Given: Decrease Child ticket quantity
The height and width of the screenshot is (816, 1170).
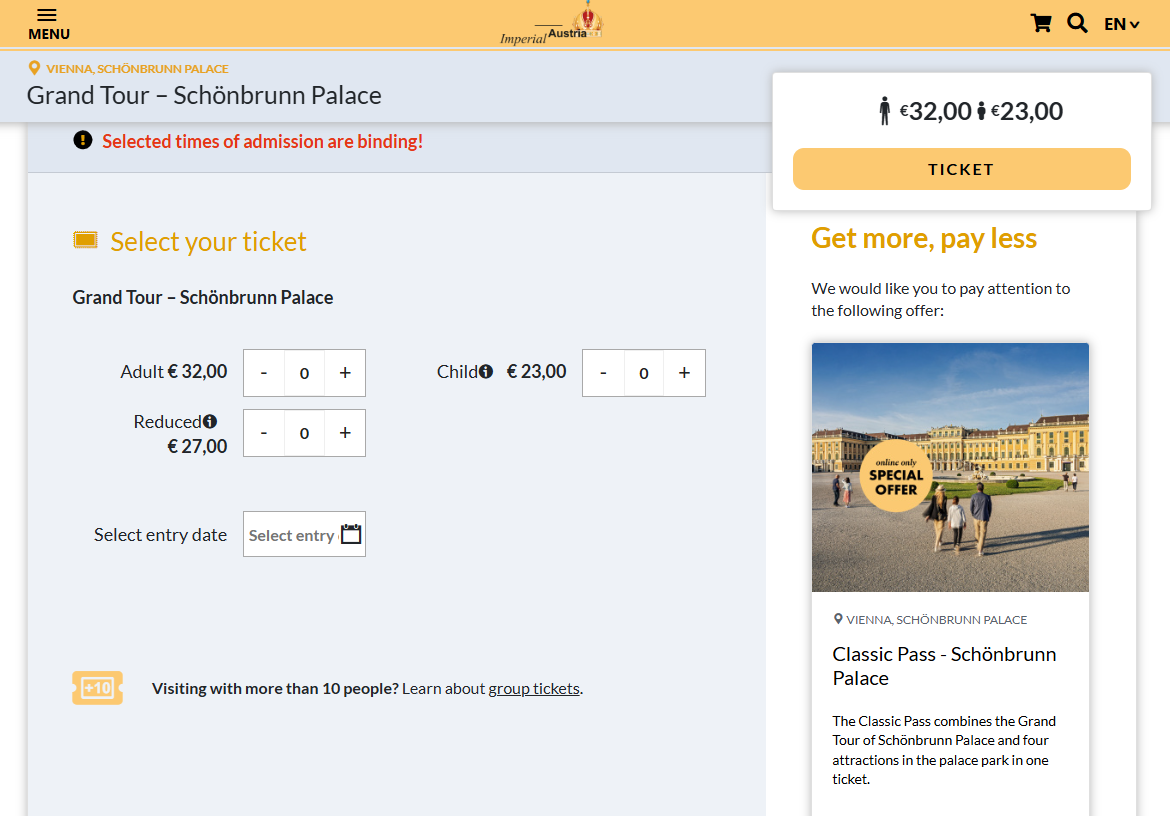Looking at the screenshot, I should point(603,373).
